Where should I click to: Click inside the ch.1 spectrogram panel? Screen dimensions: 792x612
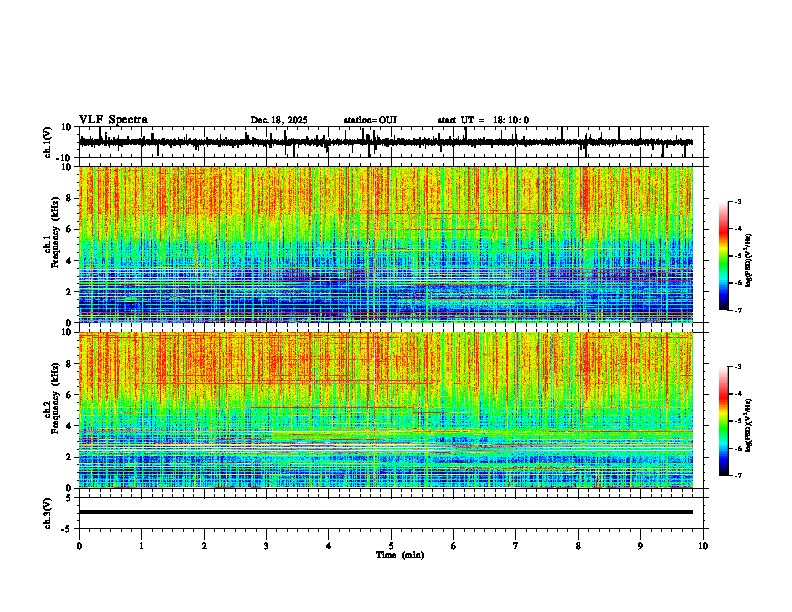(x=386, y=244)
